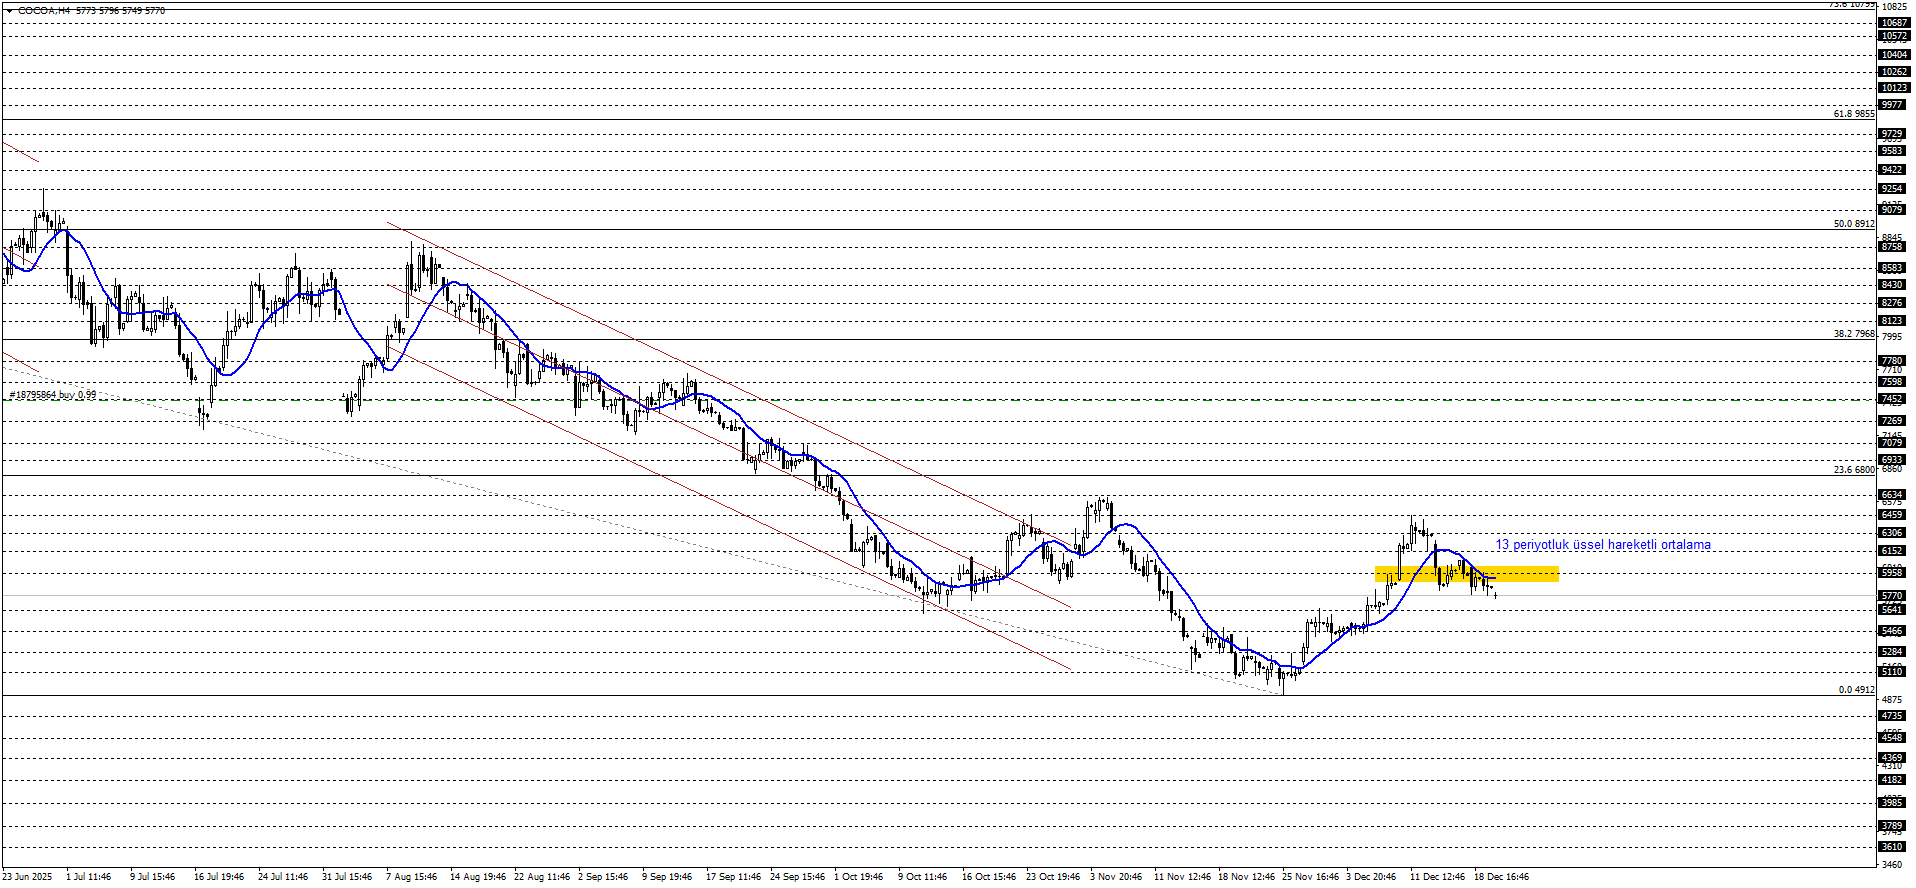Click the 7452 price tag on axis
This screenshot has height=888, width=1916.
click(1892, 399)
